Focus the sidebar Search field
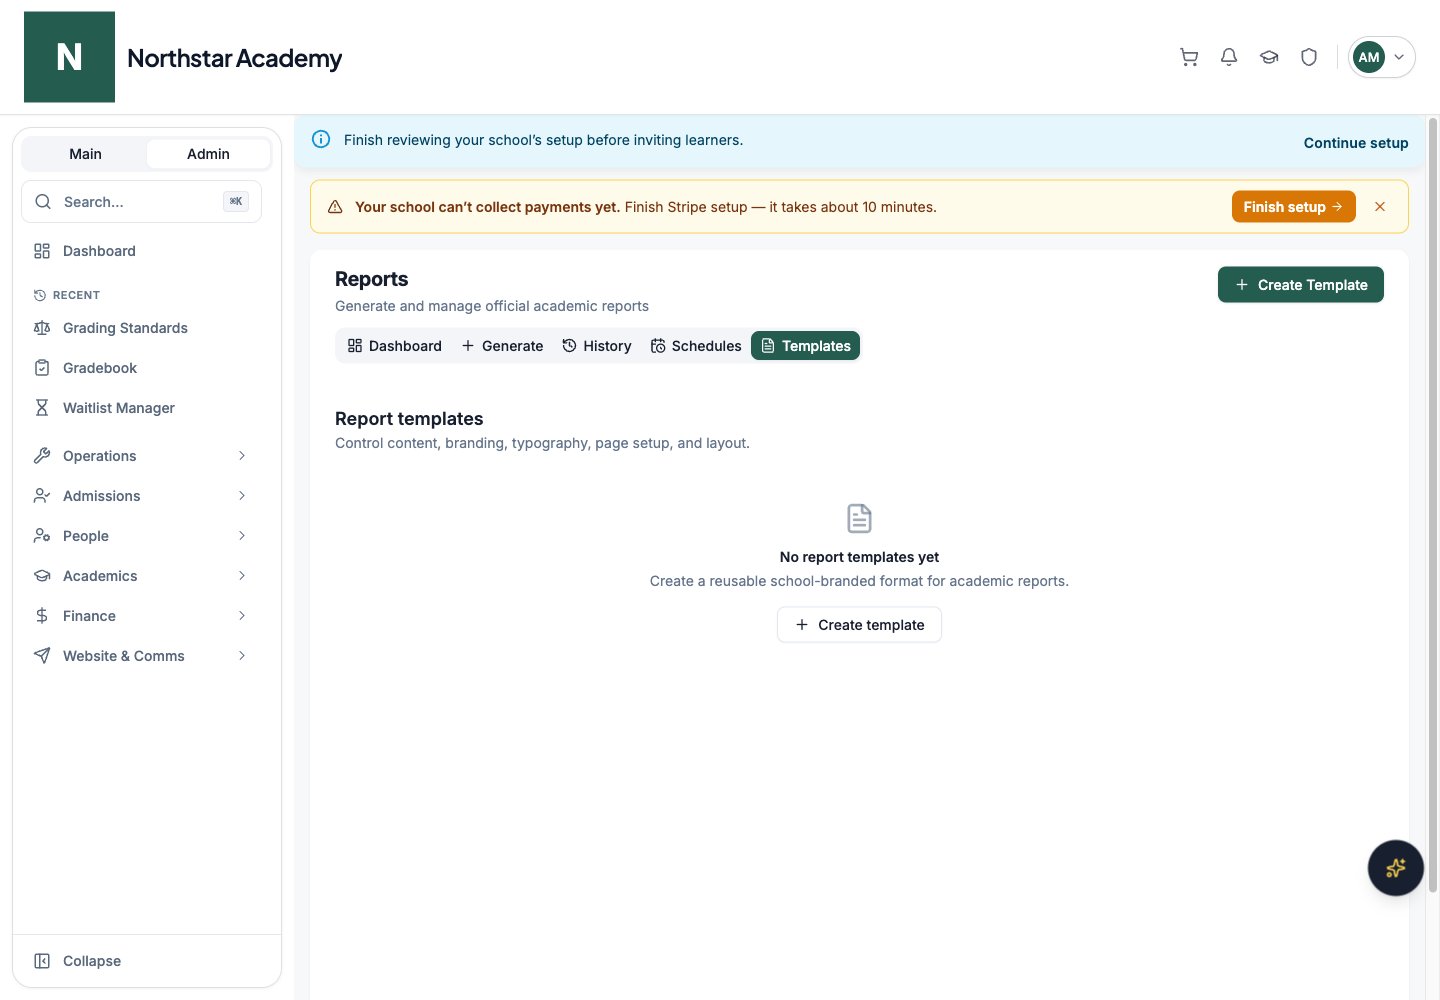Viewport: 1440px width, 1000px height. (x=141, y=202)
